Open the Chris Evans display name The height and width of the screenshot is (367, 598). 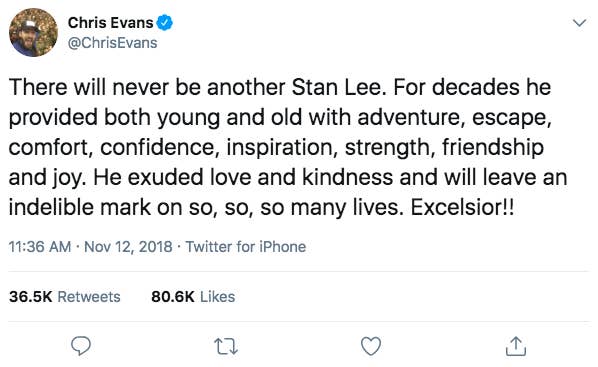[111, 23]
